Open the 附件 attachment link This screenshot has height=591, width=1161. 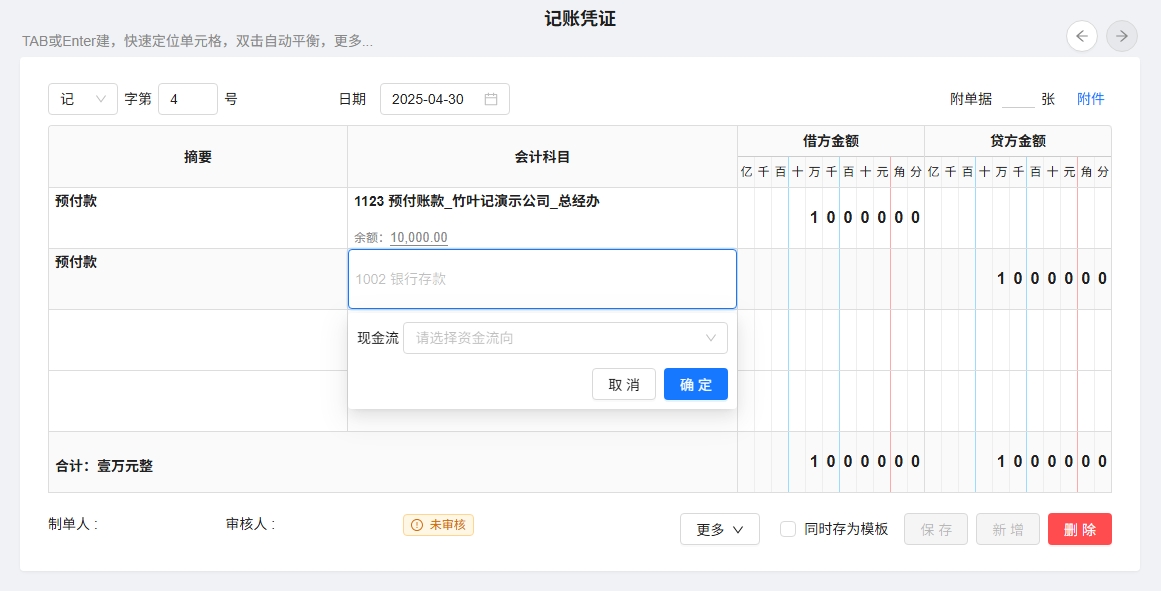tap(1090, 99)
